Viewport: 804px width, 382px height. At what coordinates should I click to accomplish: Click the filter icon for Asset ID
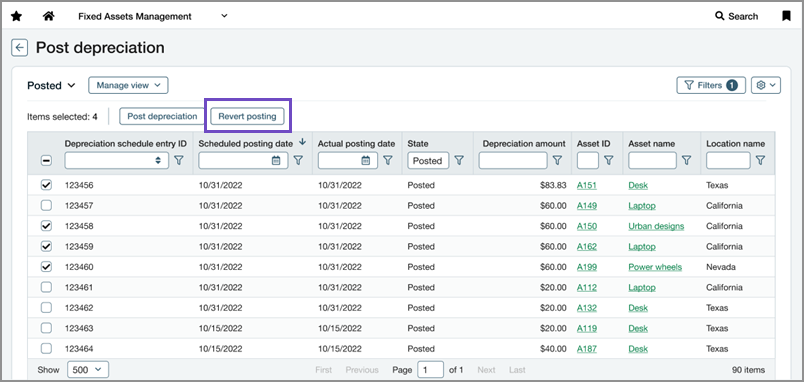(x=609, y=160)
